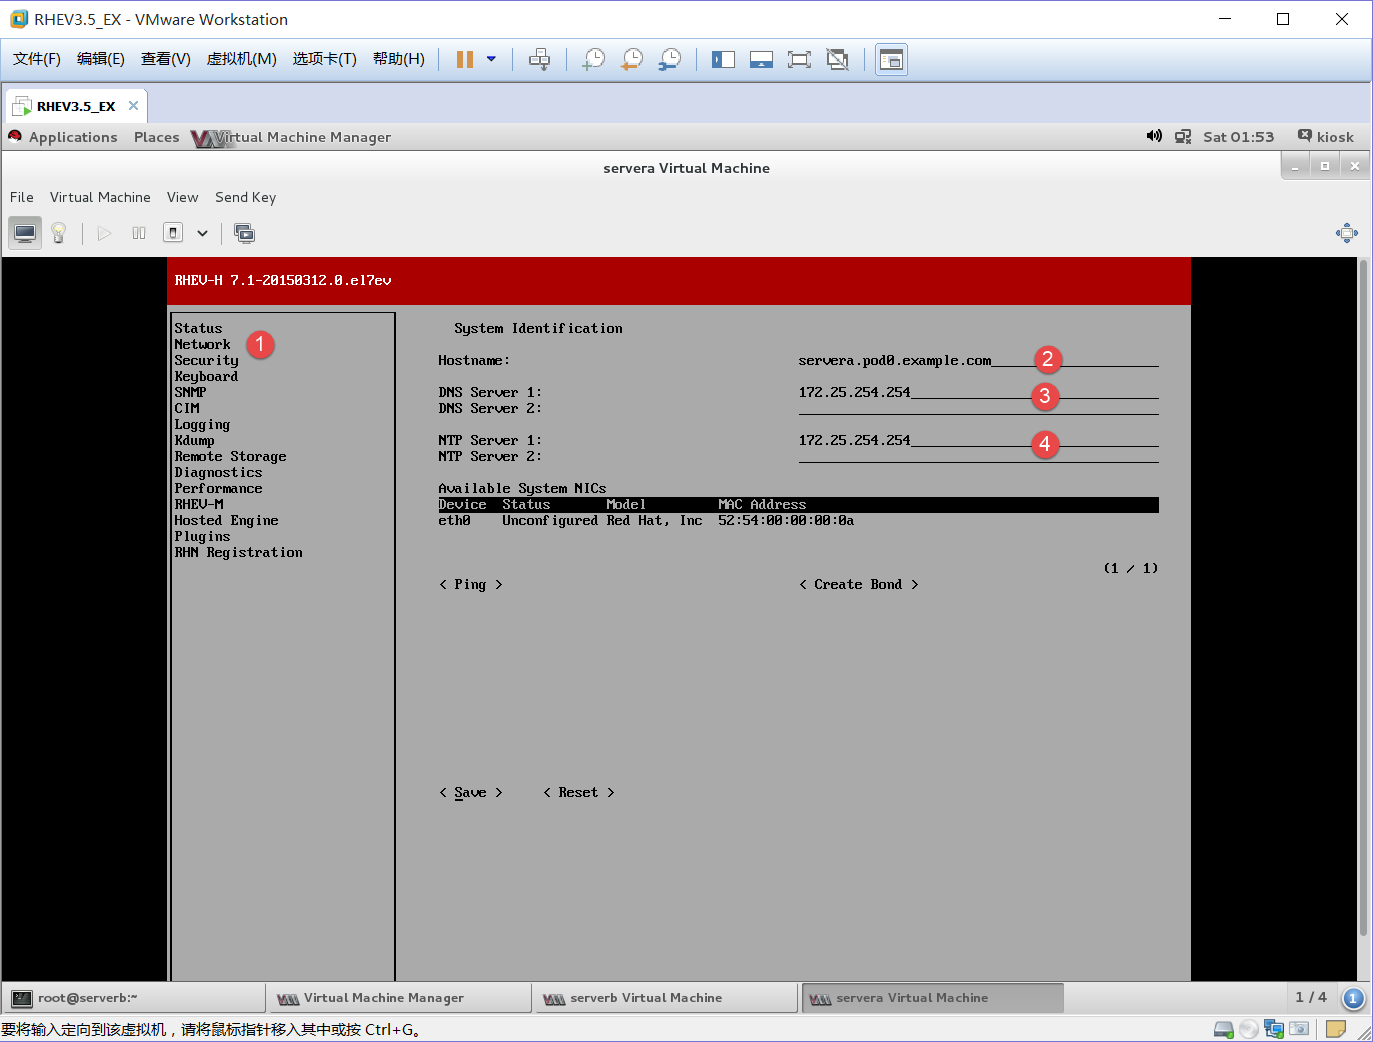Select the eth0 NIC row
Viewport: 1373px width, 1042px height.
(798, 520)
